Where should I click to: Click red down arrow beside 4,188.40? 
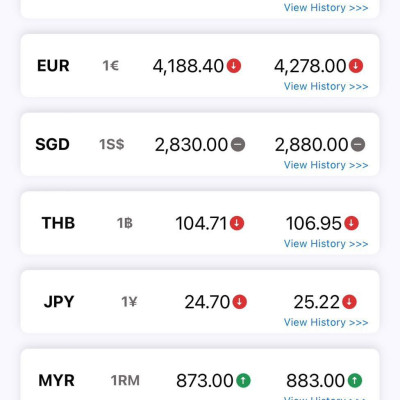[x=234, y=66]
